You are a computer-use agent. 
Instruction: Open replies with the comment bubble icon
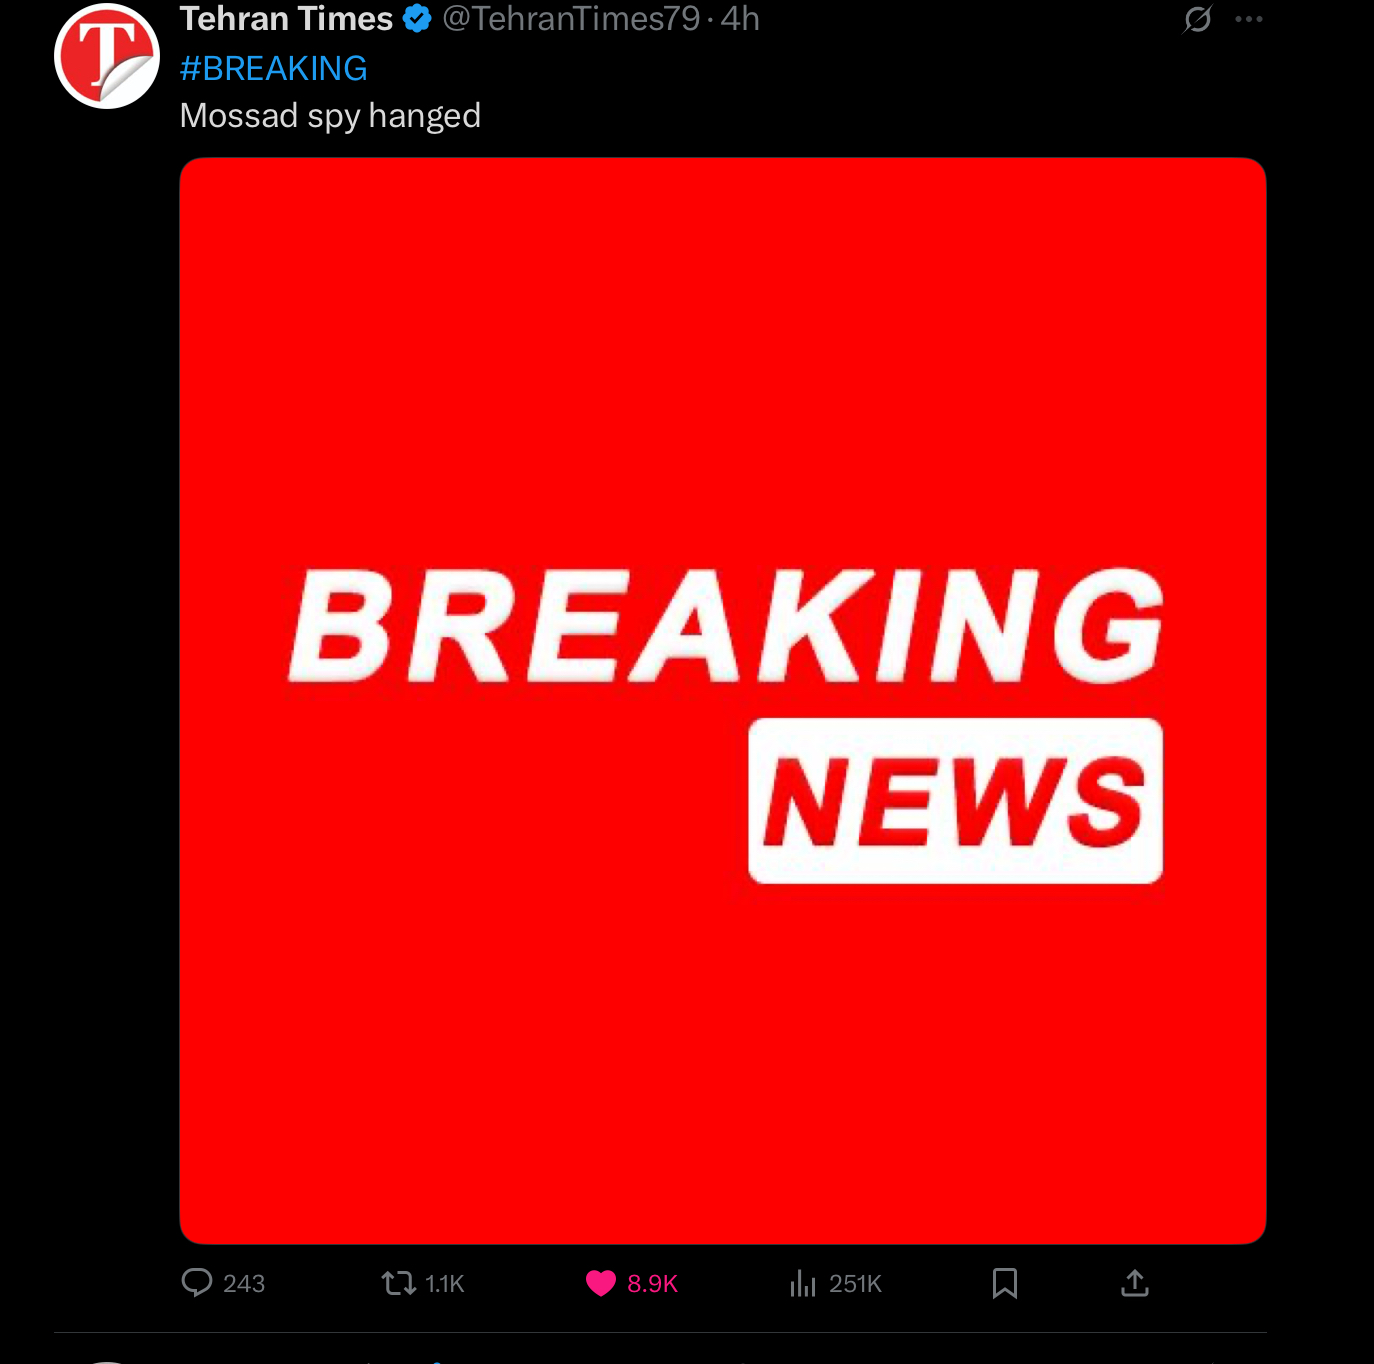197,1283
